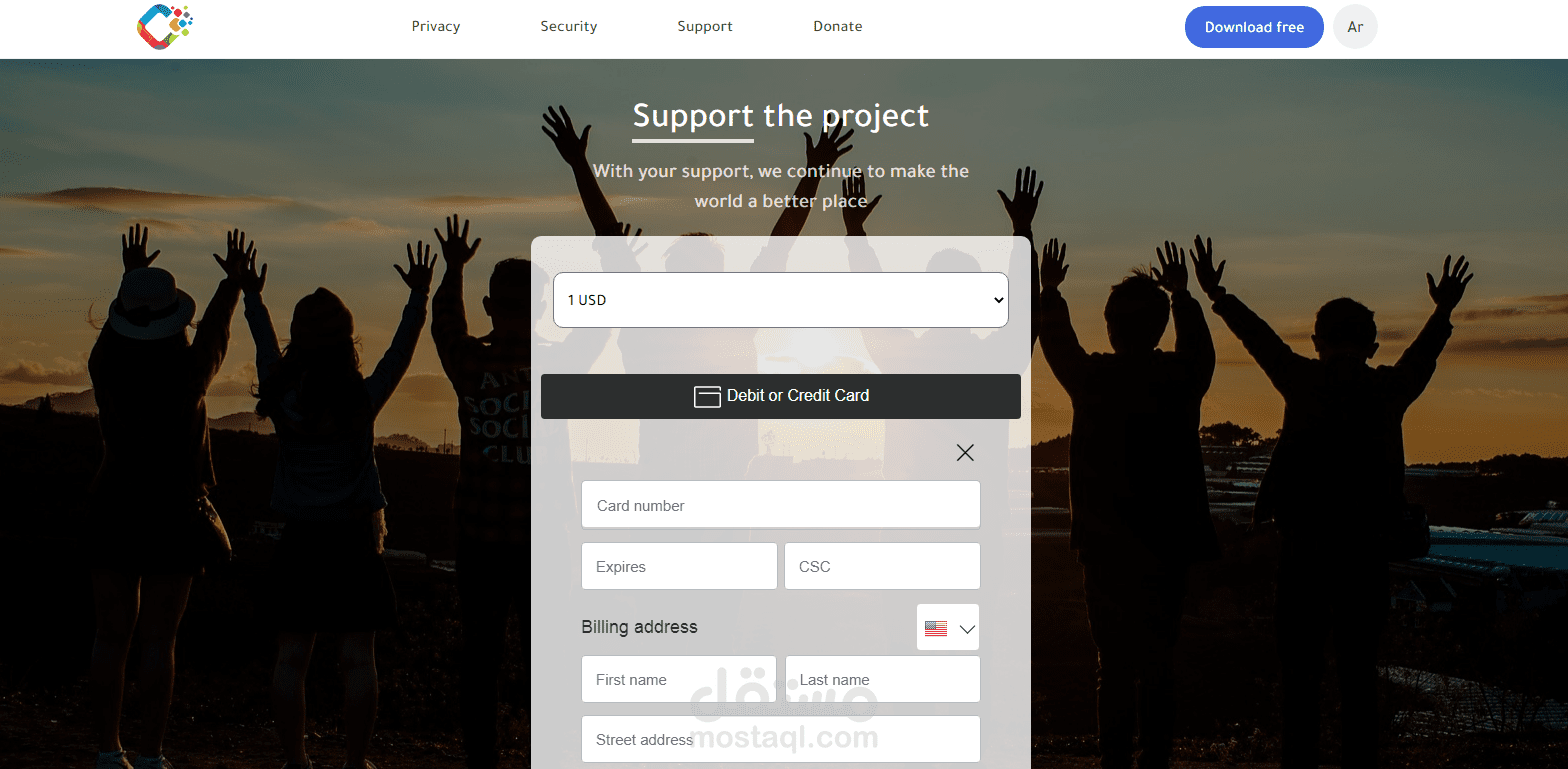The image size is (1568, 769).
Task: Switch language with the Ar button
Action: 1355,27
